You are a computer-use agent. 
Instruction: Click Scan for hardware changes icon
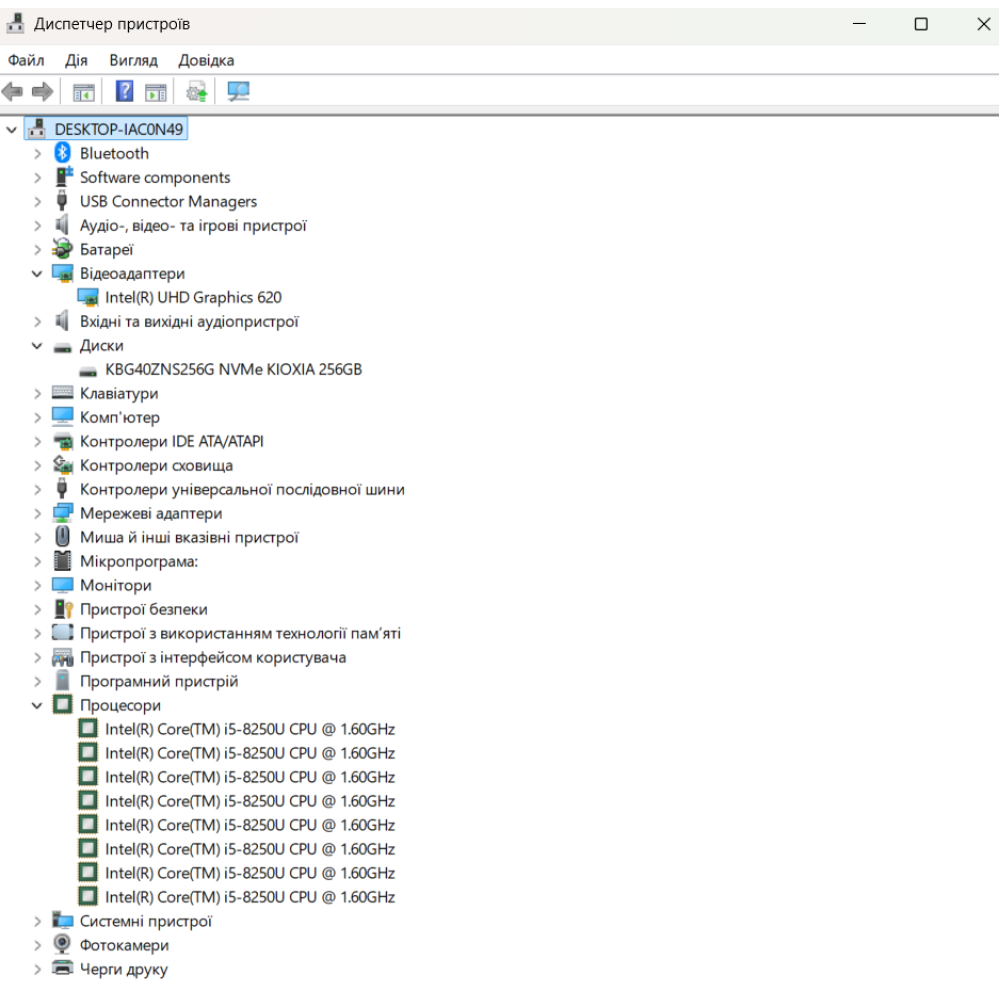pyautogui.click(x=238, y=92)
